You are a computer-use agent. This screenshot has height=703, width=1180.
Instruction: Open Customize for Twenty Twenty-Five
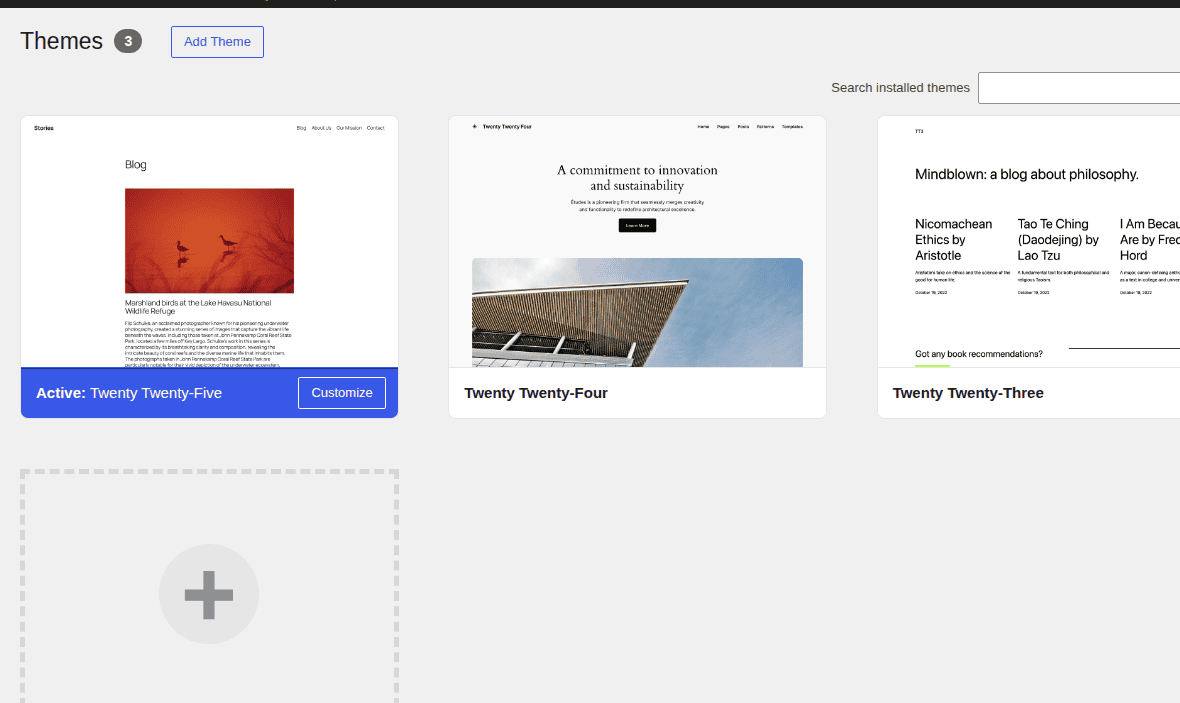pyautogui.click(x=342, y=393)
